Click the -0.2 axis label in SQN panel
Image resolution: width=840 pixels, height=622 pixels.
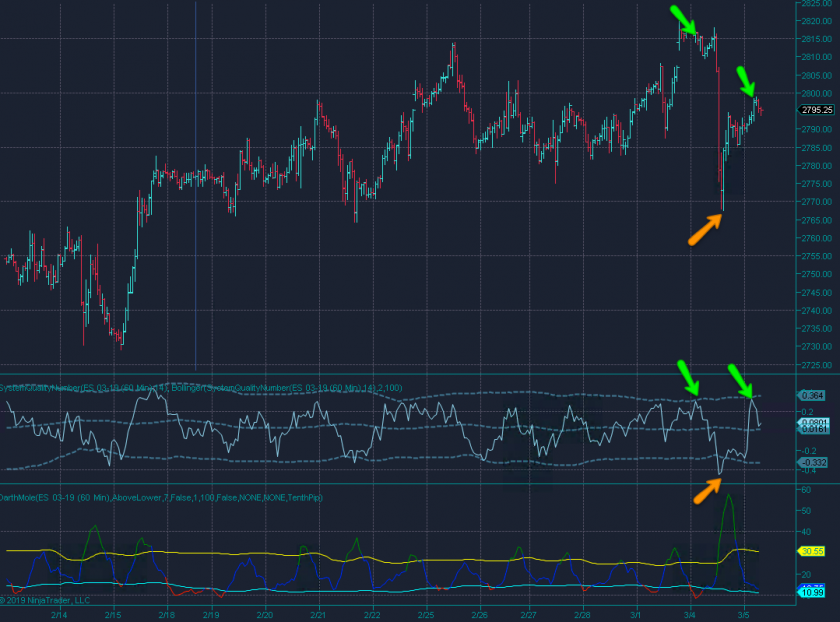point(808,451)
